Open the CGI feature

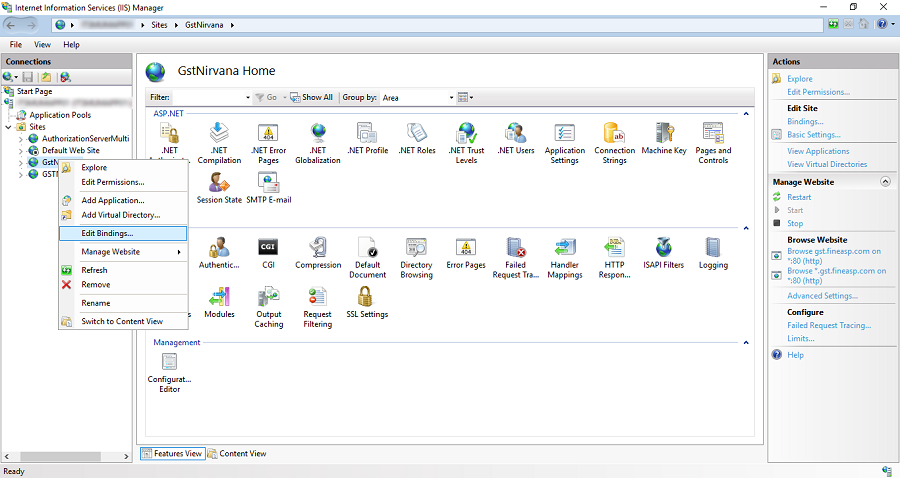268,254
